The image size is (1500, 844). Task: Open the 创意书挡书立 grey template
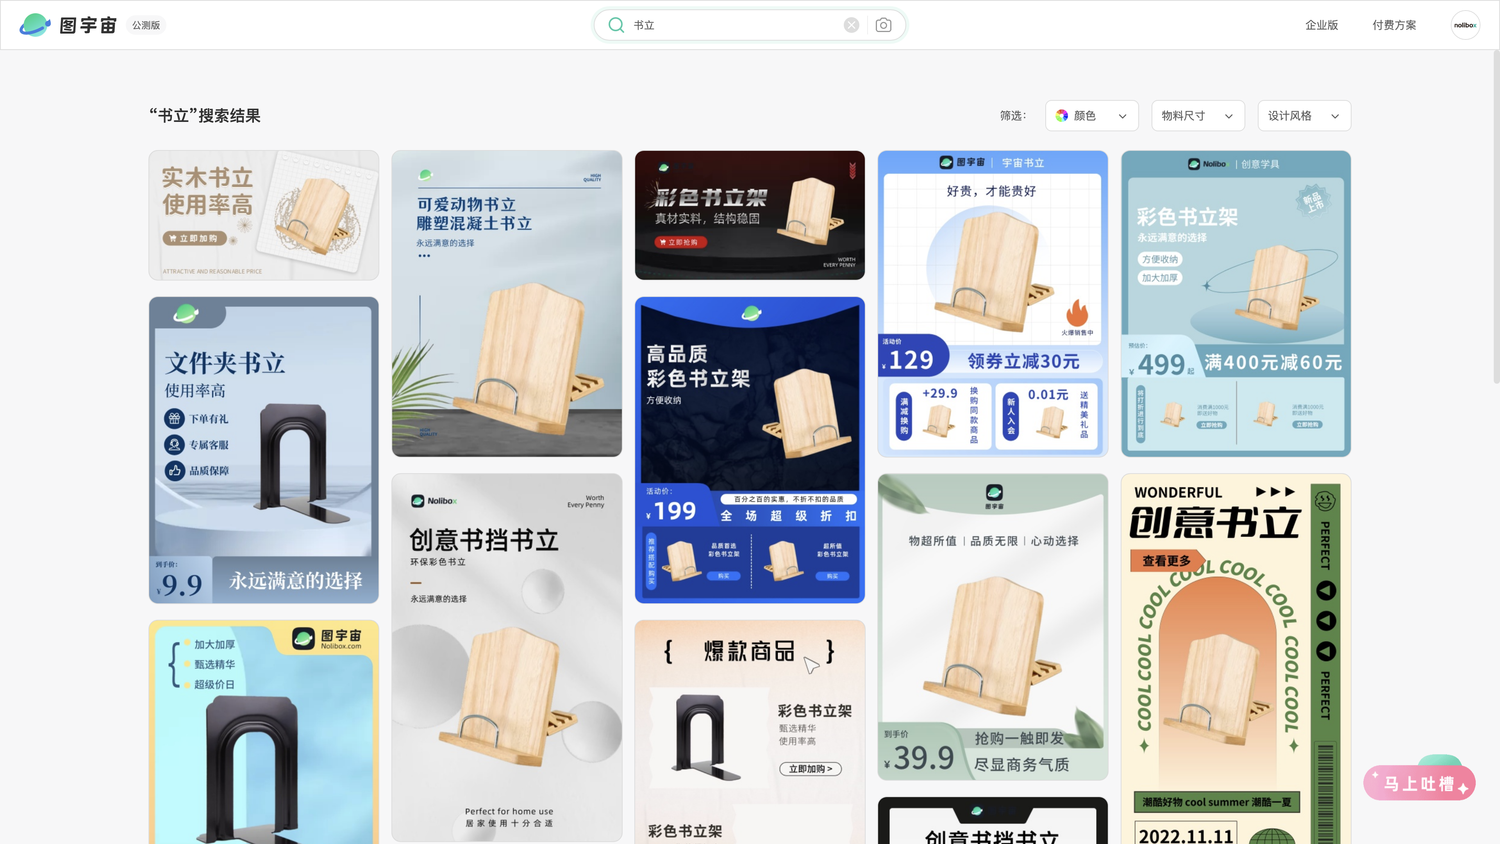click(x=507, y=658)
